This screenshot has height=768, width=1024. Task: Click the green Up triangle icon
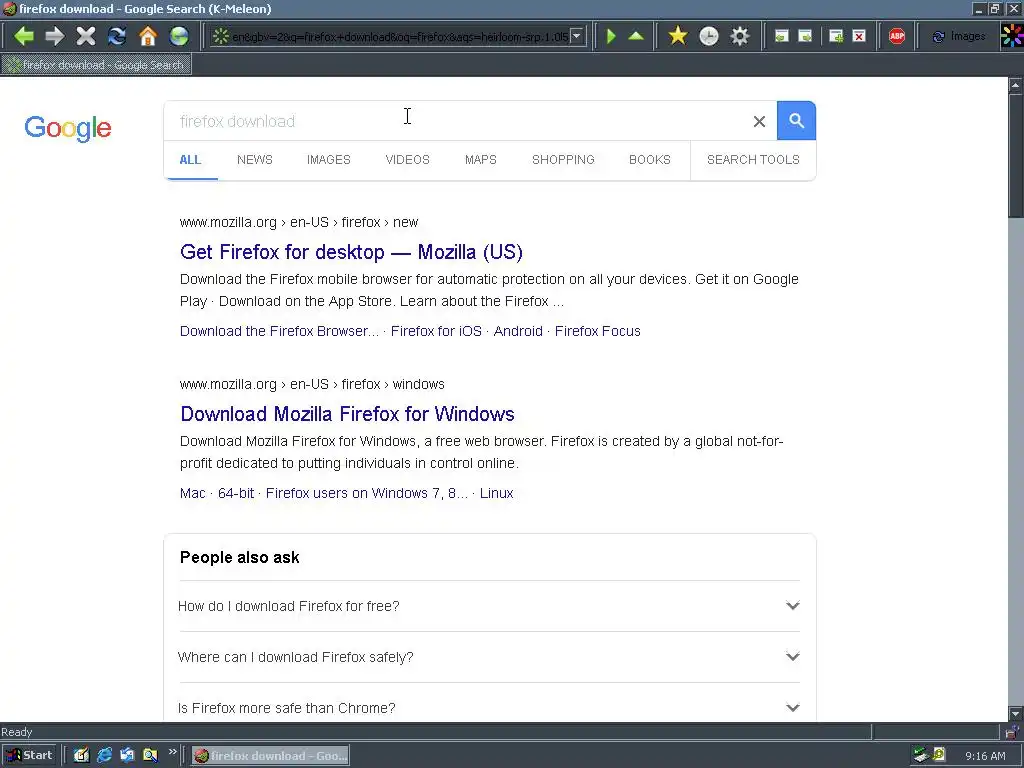pyautogui.click(x=636, y=36)
